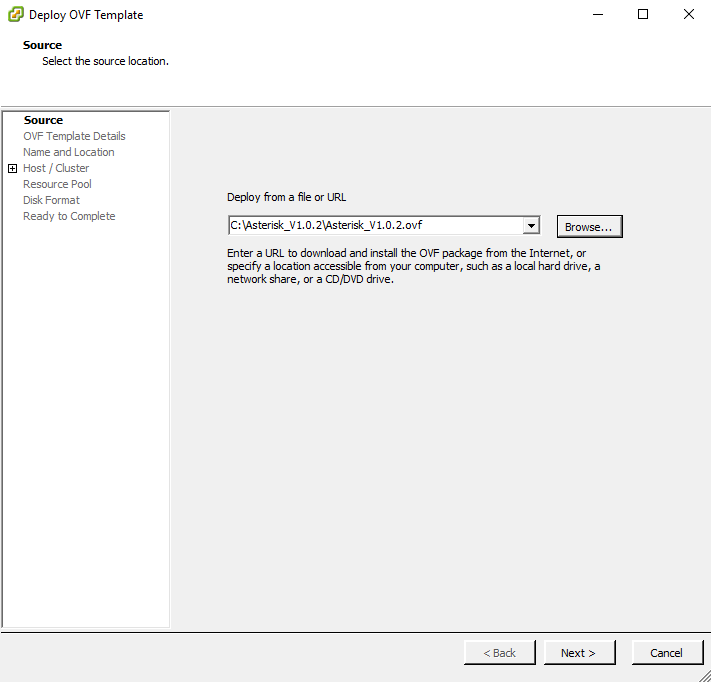Click the Next > button

[579, 653]
